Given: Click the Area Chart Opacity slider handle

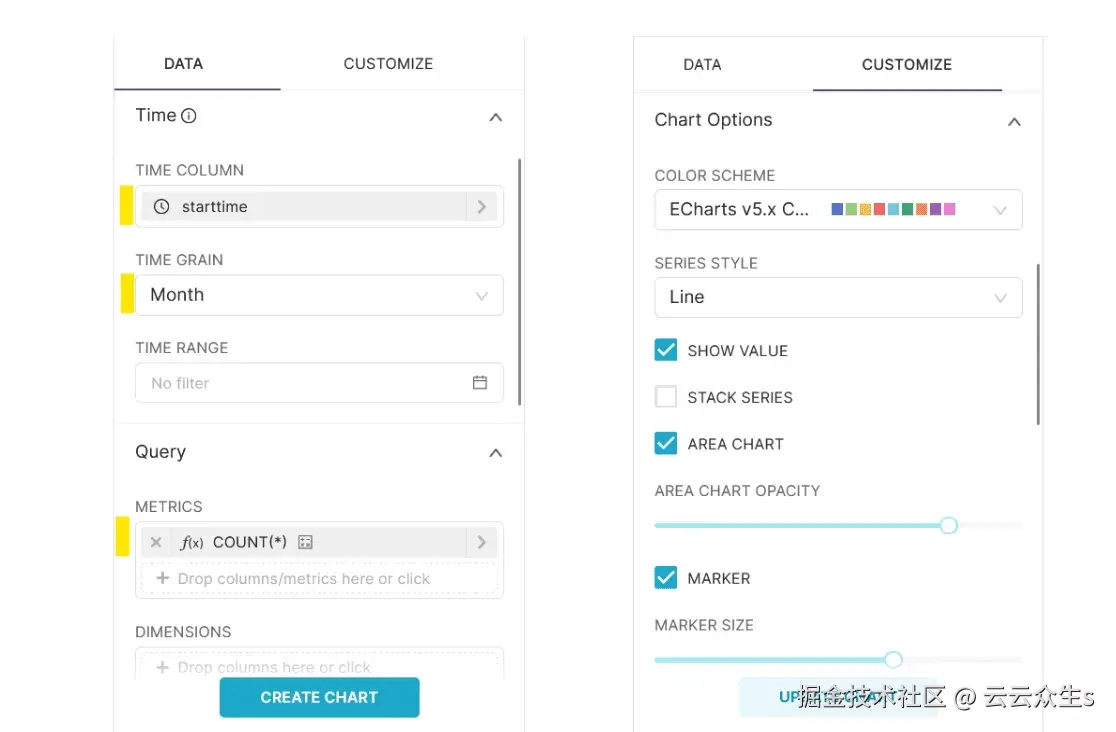Looking at the screenshot, I should [948, 525].
